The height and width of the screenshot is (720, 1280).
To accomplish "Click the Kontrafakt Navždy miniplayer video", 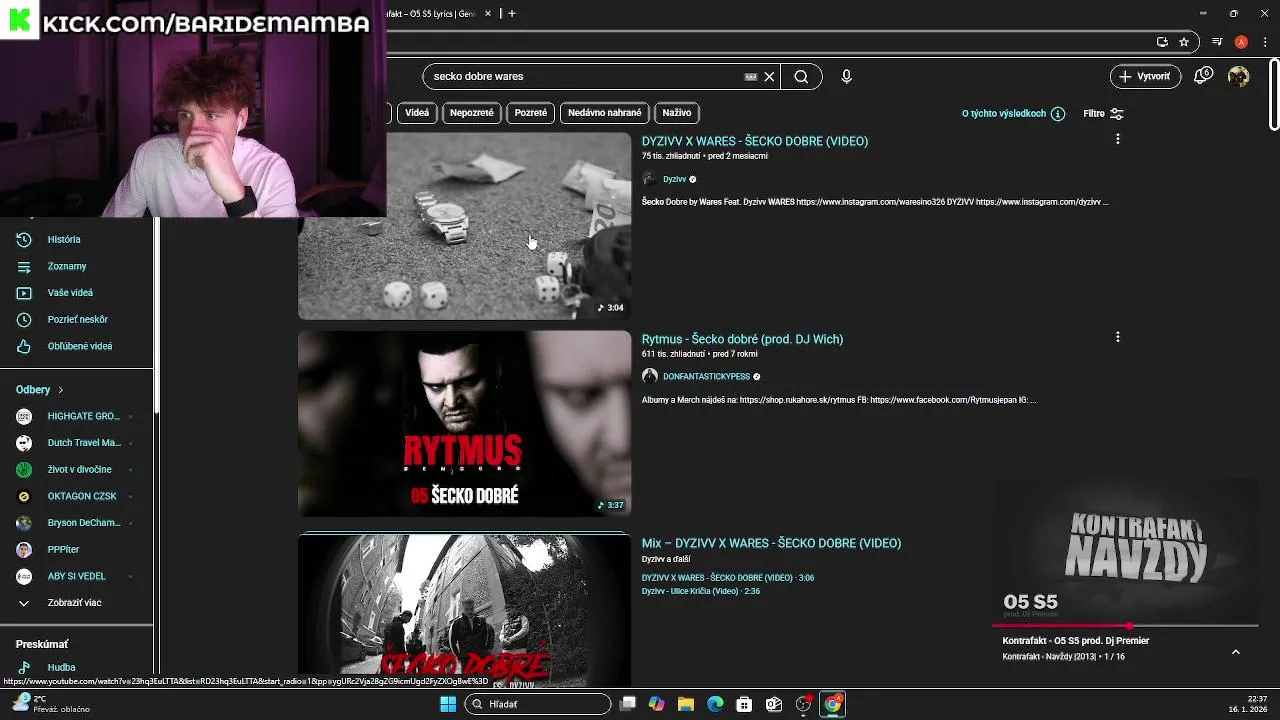I will 1125,551.
